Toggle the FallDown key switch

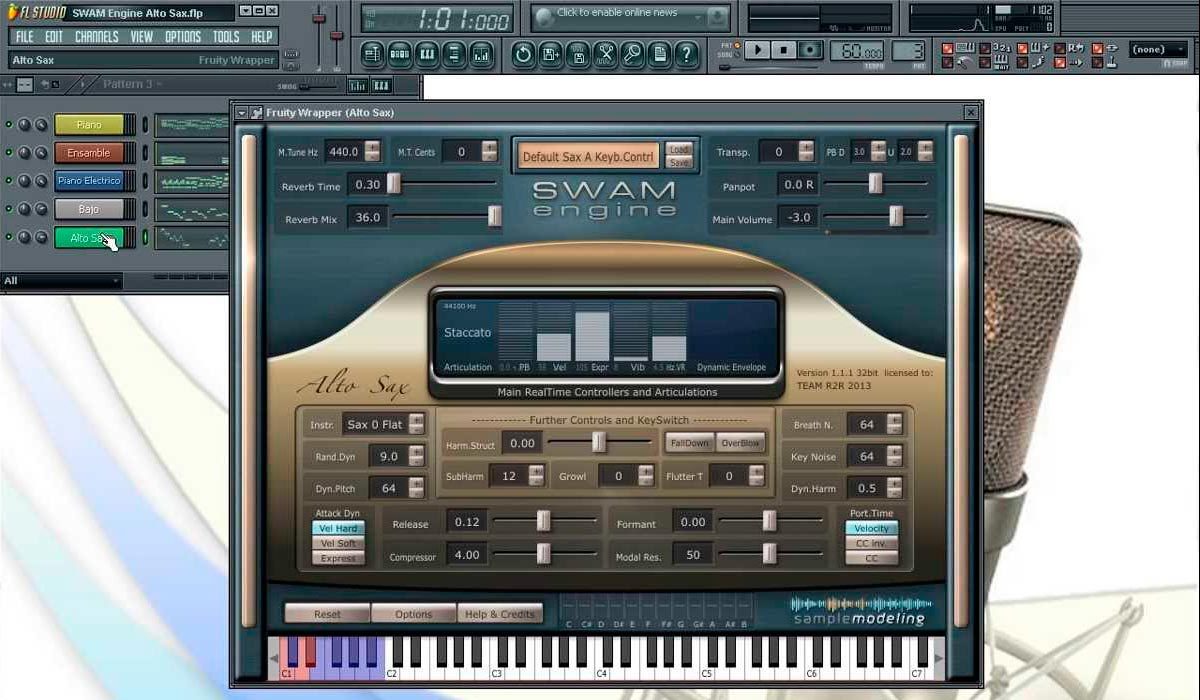[690, 443]
